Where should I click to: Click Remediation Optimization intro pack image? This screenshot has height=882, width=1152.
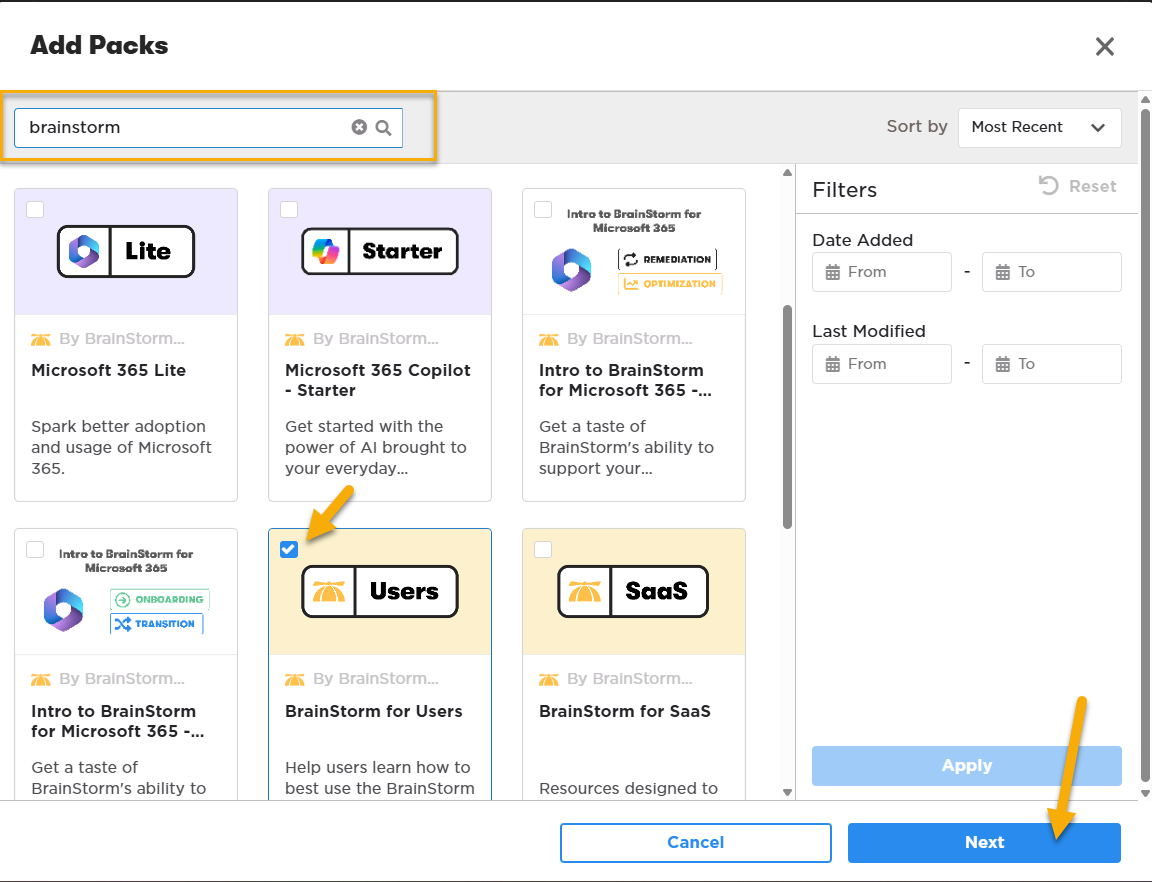tap(634, 252)
